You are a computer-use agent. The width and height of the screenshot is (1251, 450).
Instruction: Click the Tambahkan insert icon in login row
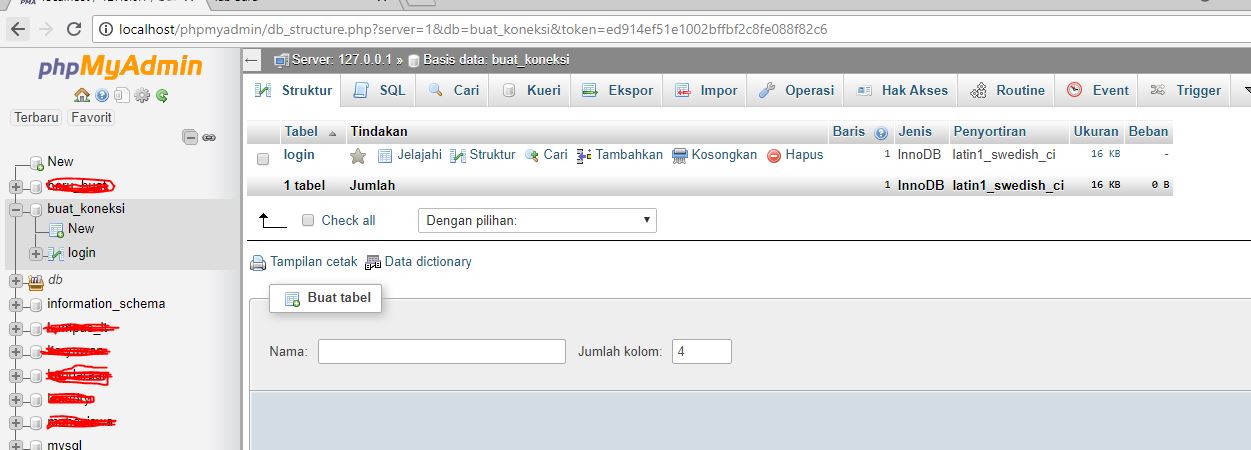584,155
